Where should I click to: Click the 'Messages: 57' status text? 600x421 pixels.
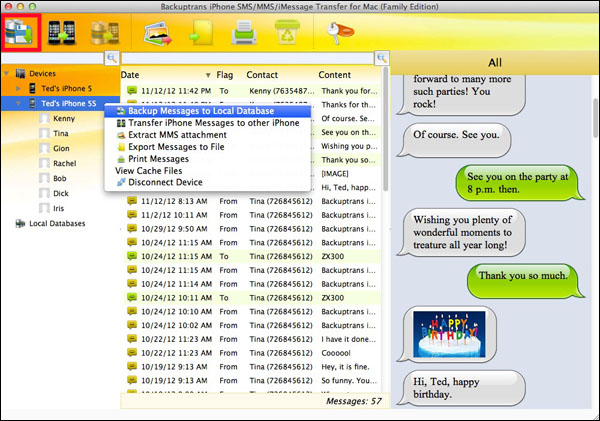[x=354, y=401]
